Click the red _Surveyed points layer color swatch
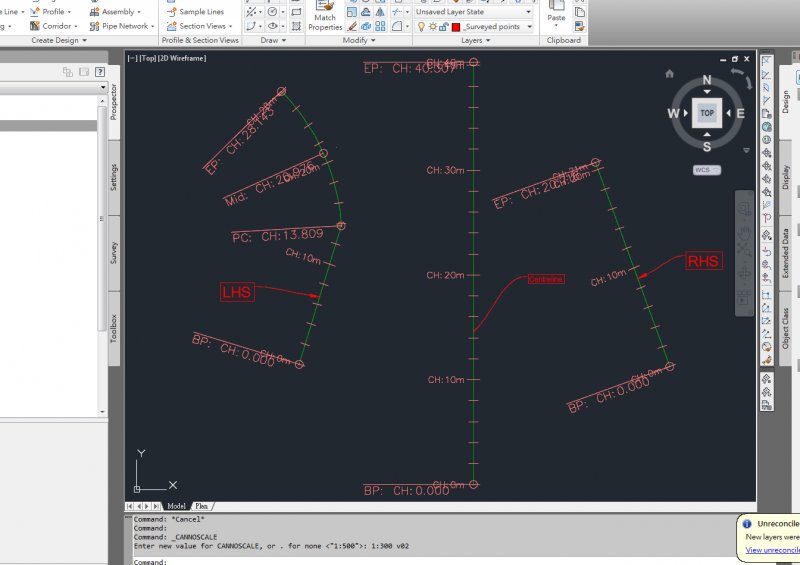Viewport: 800px width, 565px height. (456, 27)
